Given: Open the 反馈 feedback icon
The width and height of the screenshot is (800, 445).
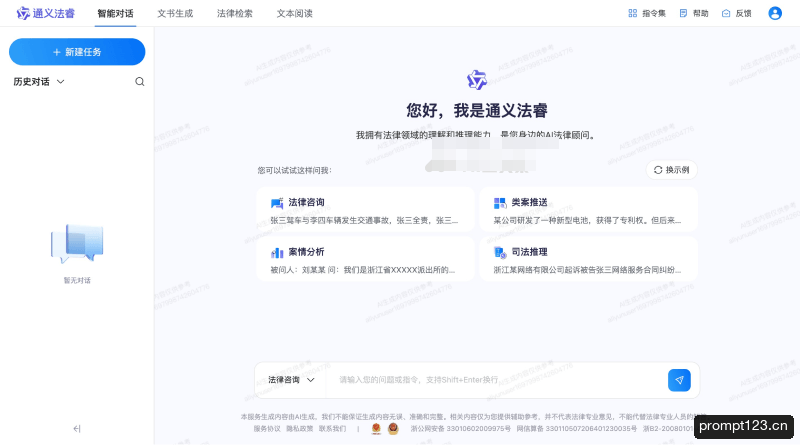Looking at the screenshot, I should click(x=726, y=13).
